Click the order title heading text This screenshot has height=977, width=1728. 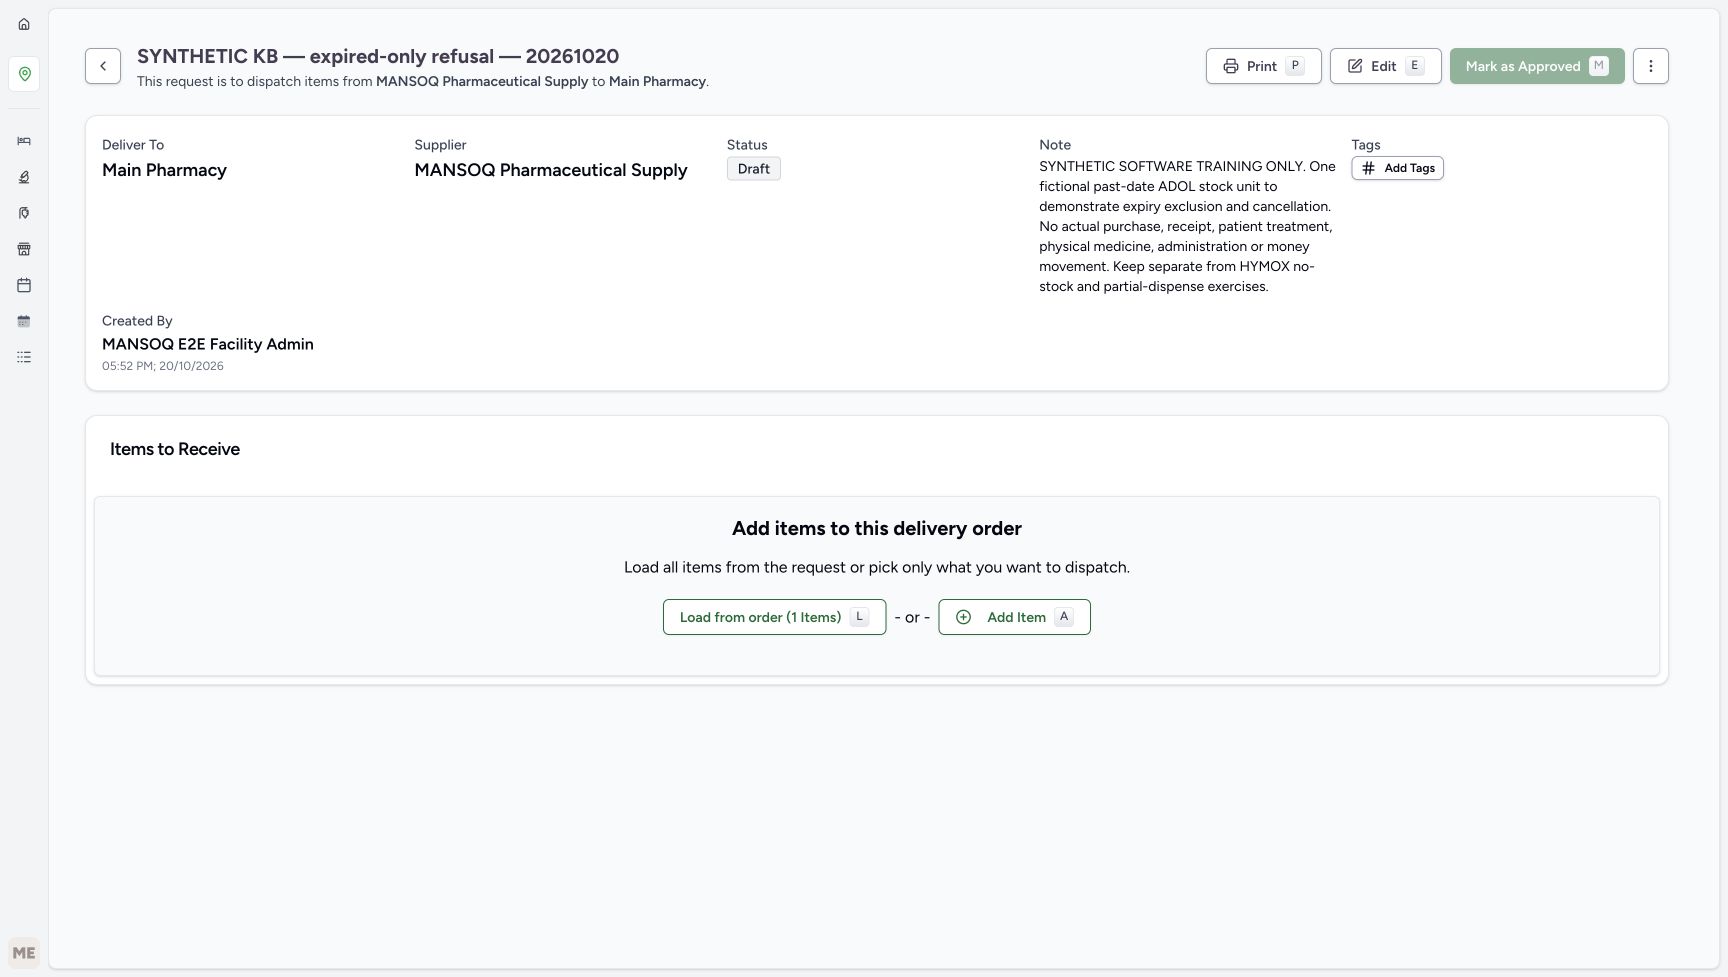[378, 56]
